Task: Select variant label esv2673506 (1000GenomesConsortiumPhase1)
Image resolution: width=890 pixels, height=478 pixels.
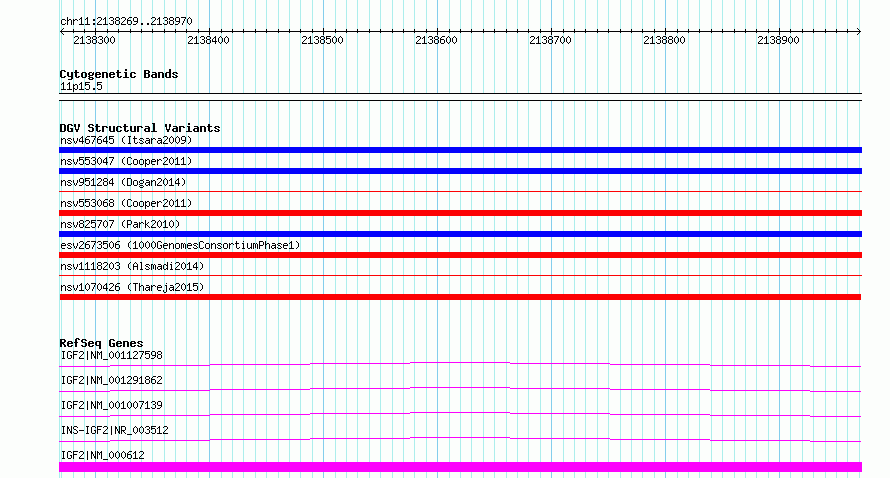Action: pos(180,245)
